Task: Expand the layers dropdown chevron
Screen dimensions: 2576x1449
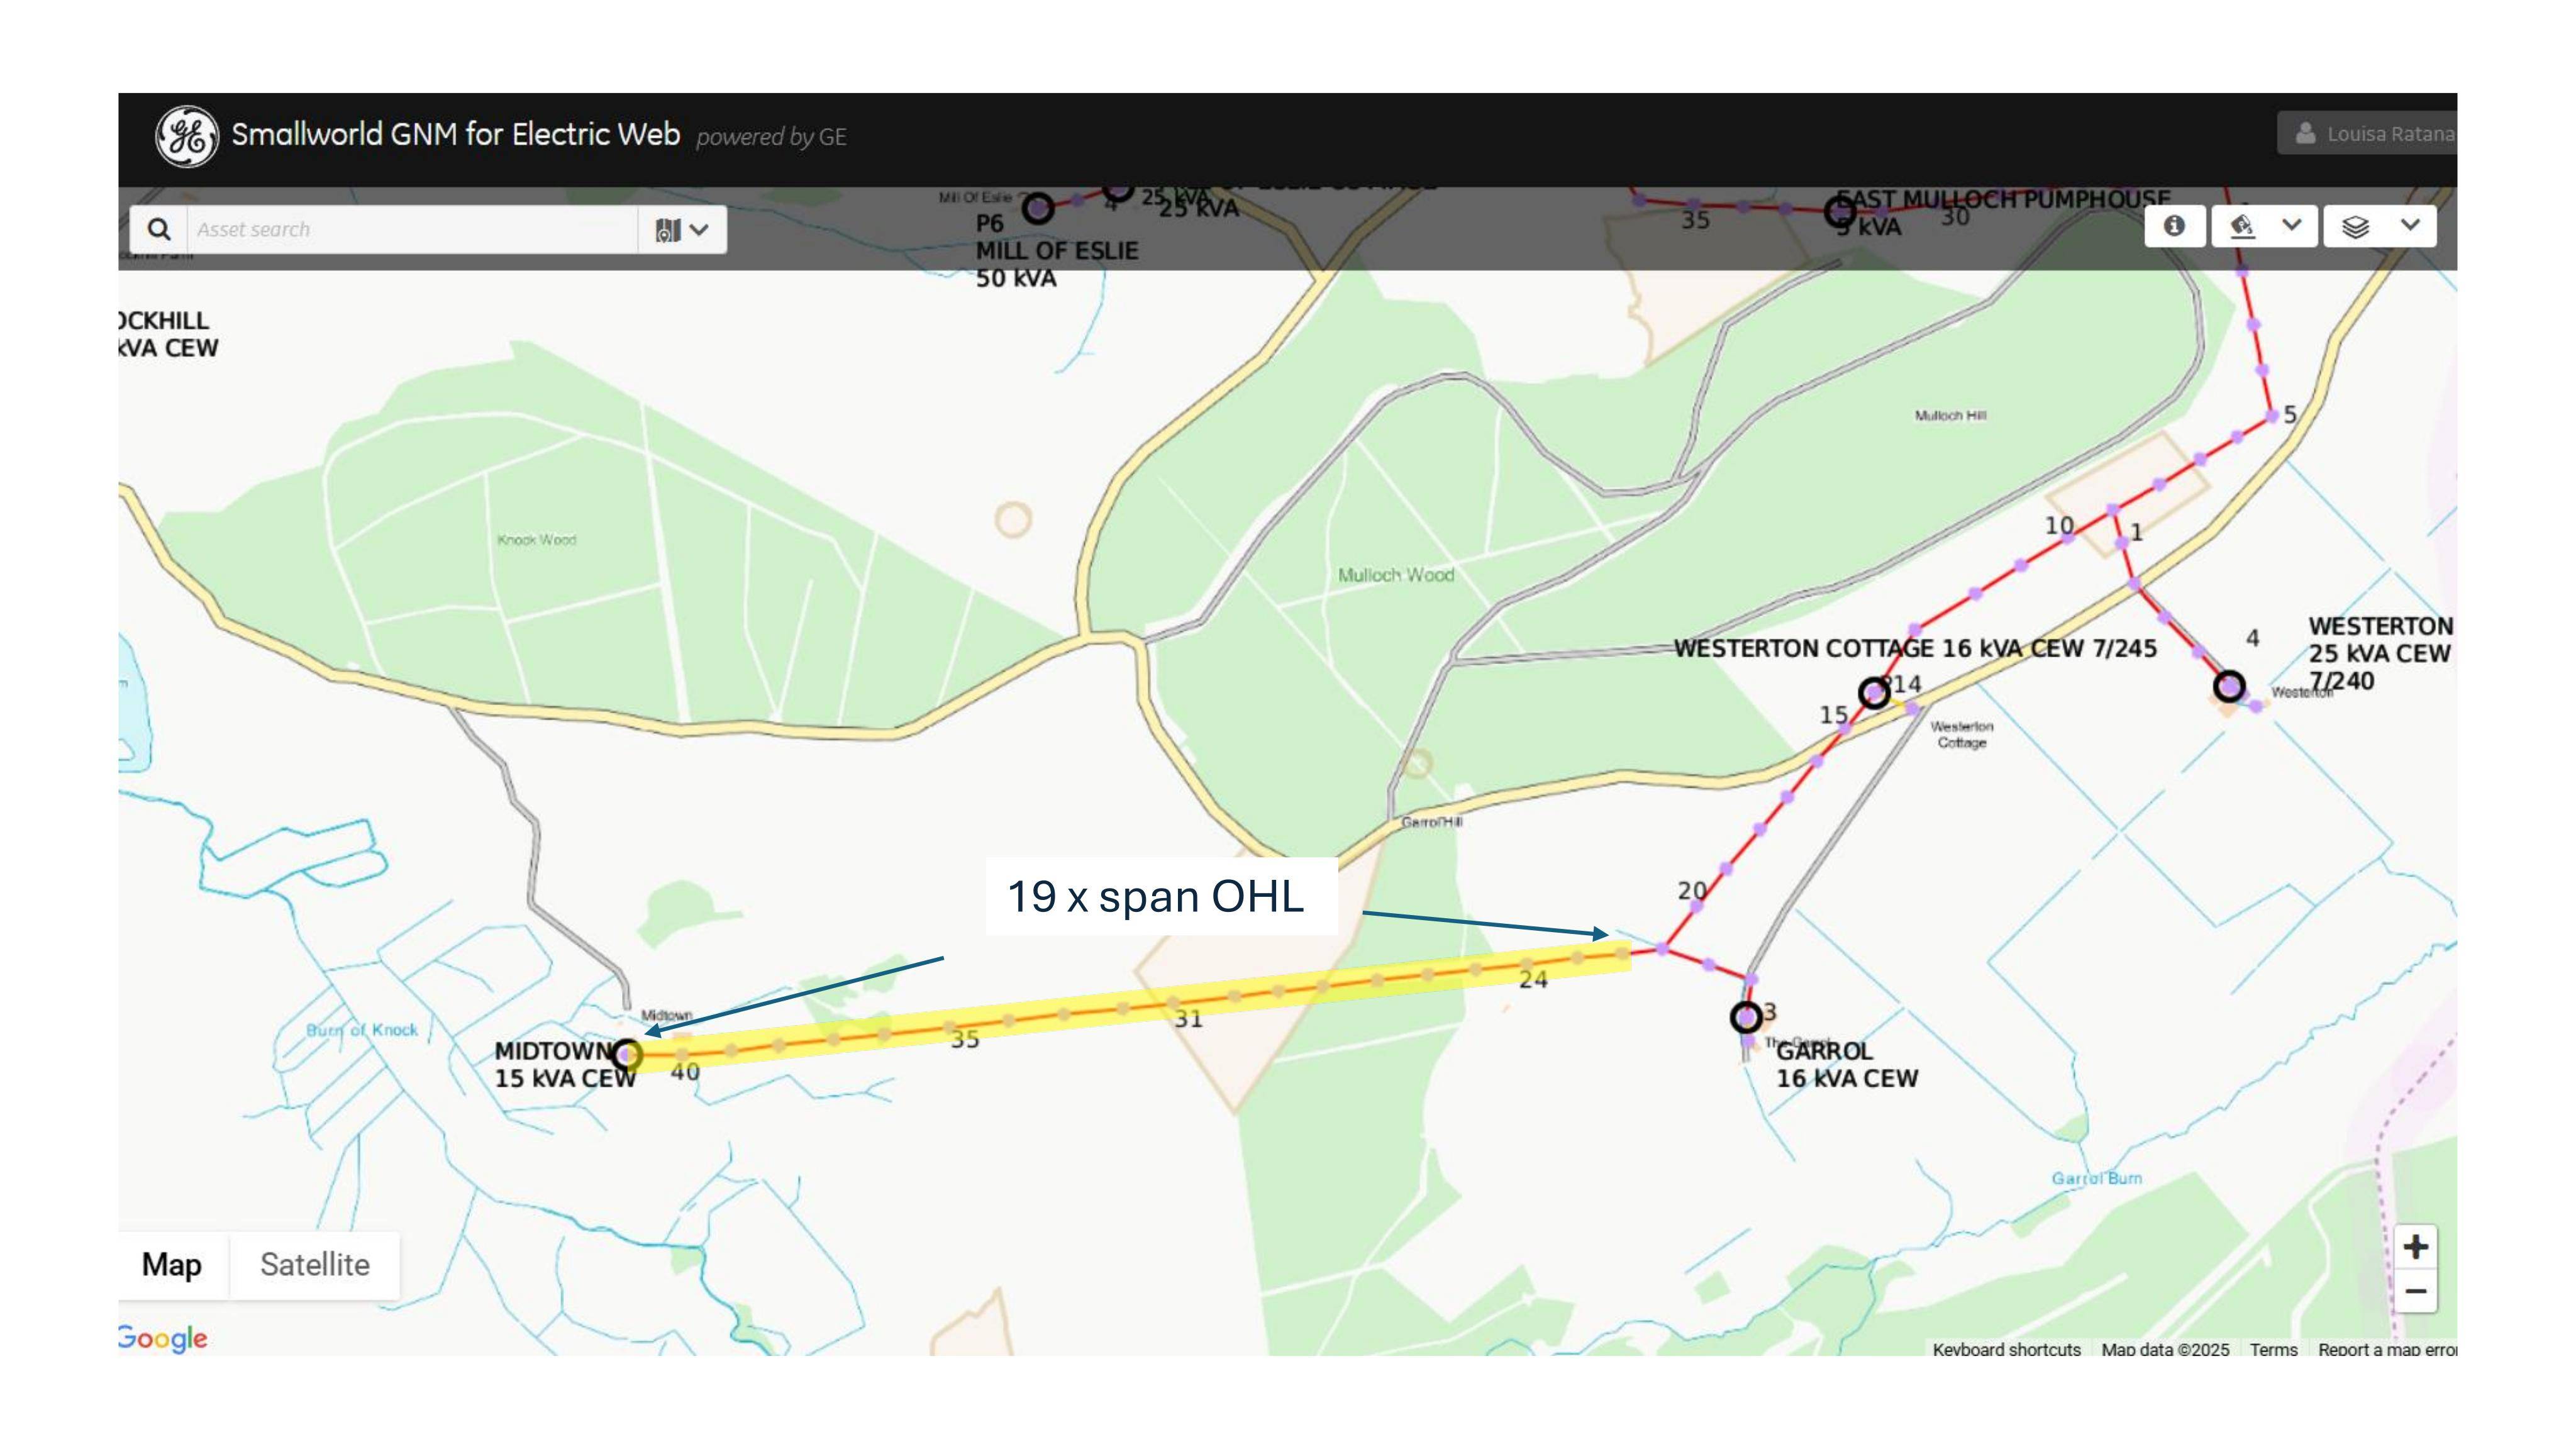Action: (x=2411, y=225)
